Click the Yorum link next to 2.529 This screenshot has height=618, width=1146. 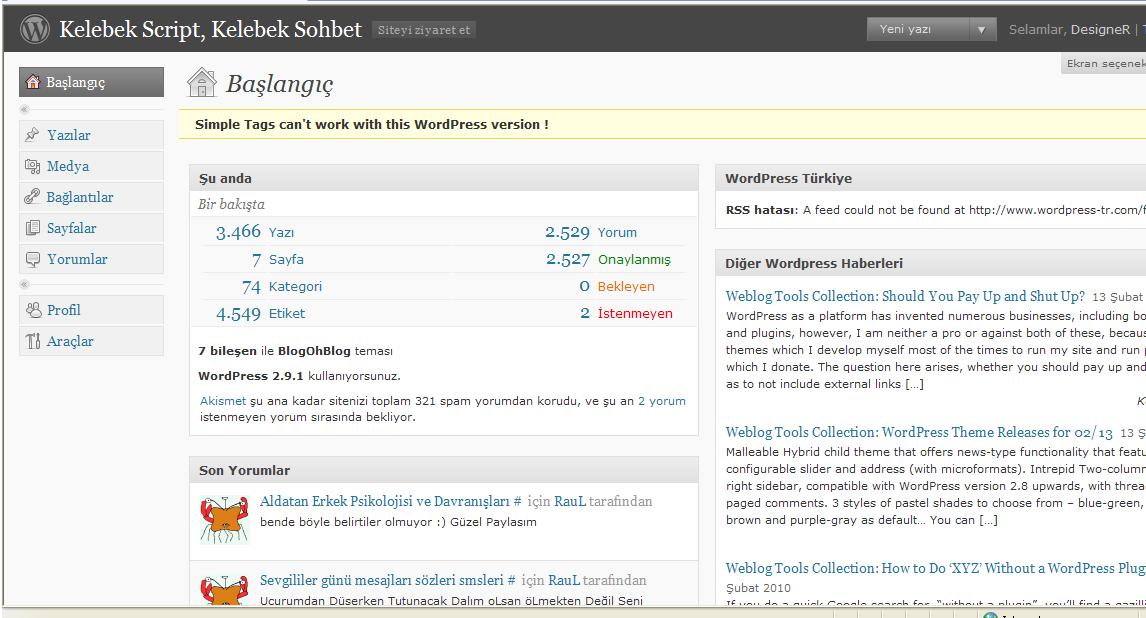click(x=618, y=232)
